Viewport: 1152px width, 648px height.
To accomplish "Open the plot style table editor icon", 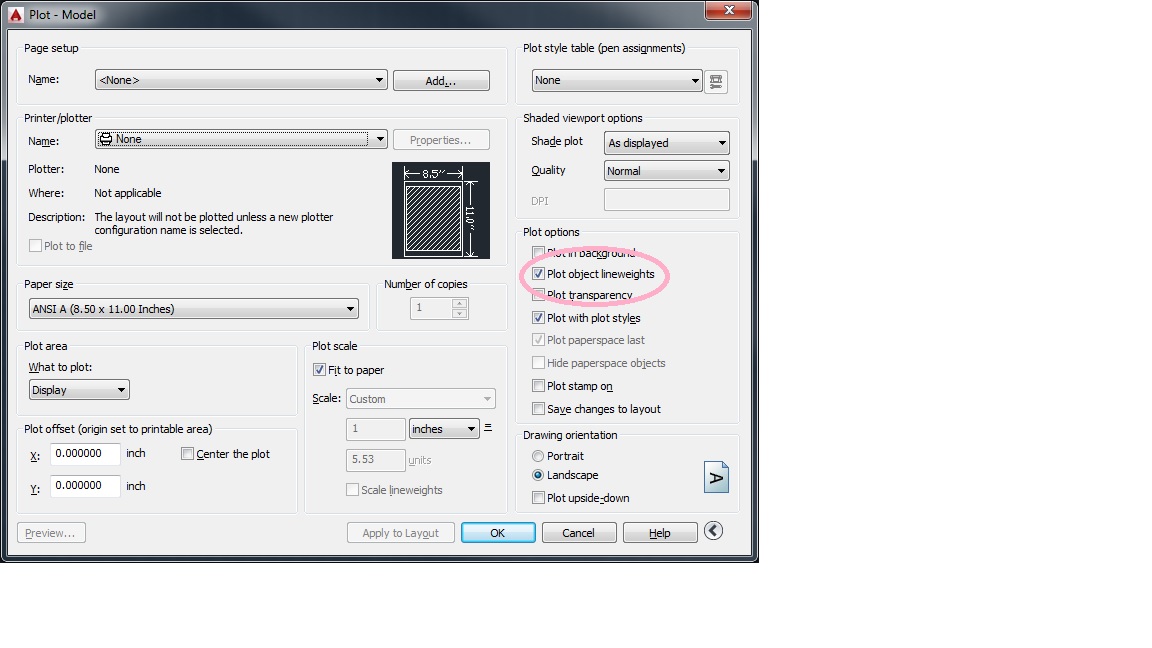I will (x=716, y=82).
